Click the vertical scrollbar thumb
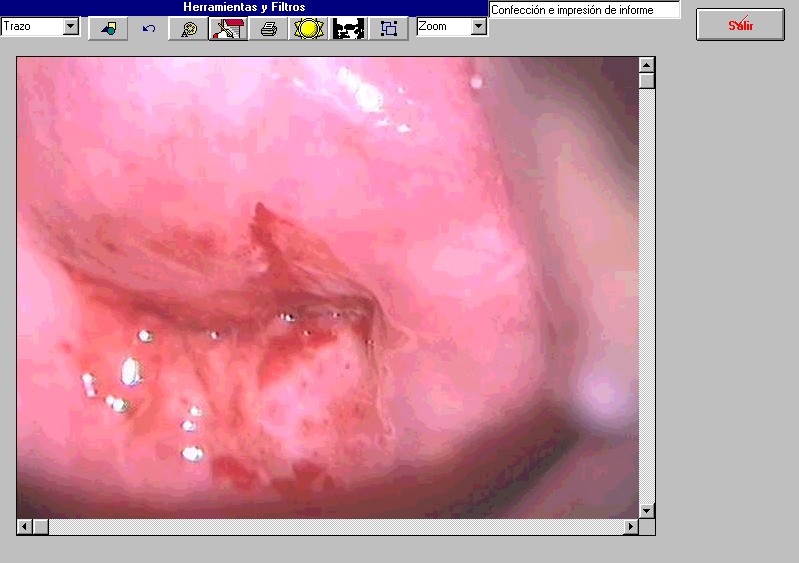The image size is (799, 563). tap(647, 80)
